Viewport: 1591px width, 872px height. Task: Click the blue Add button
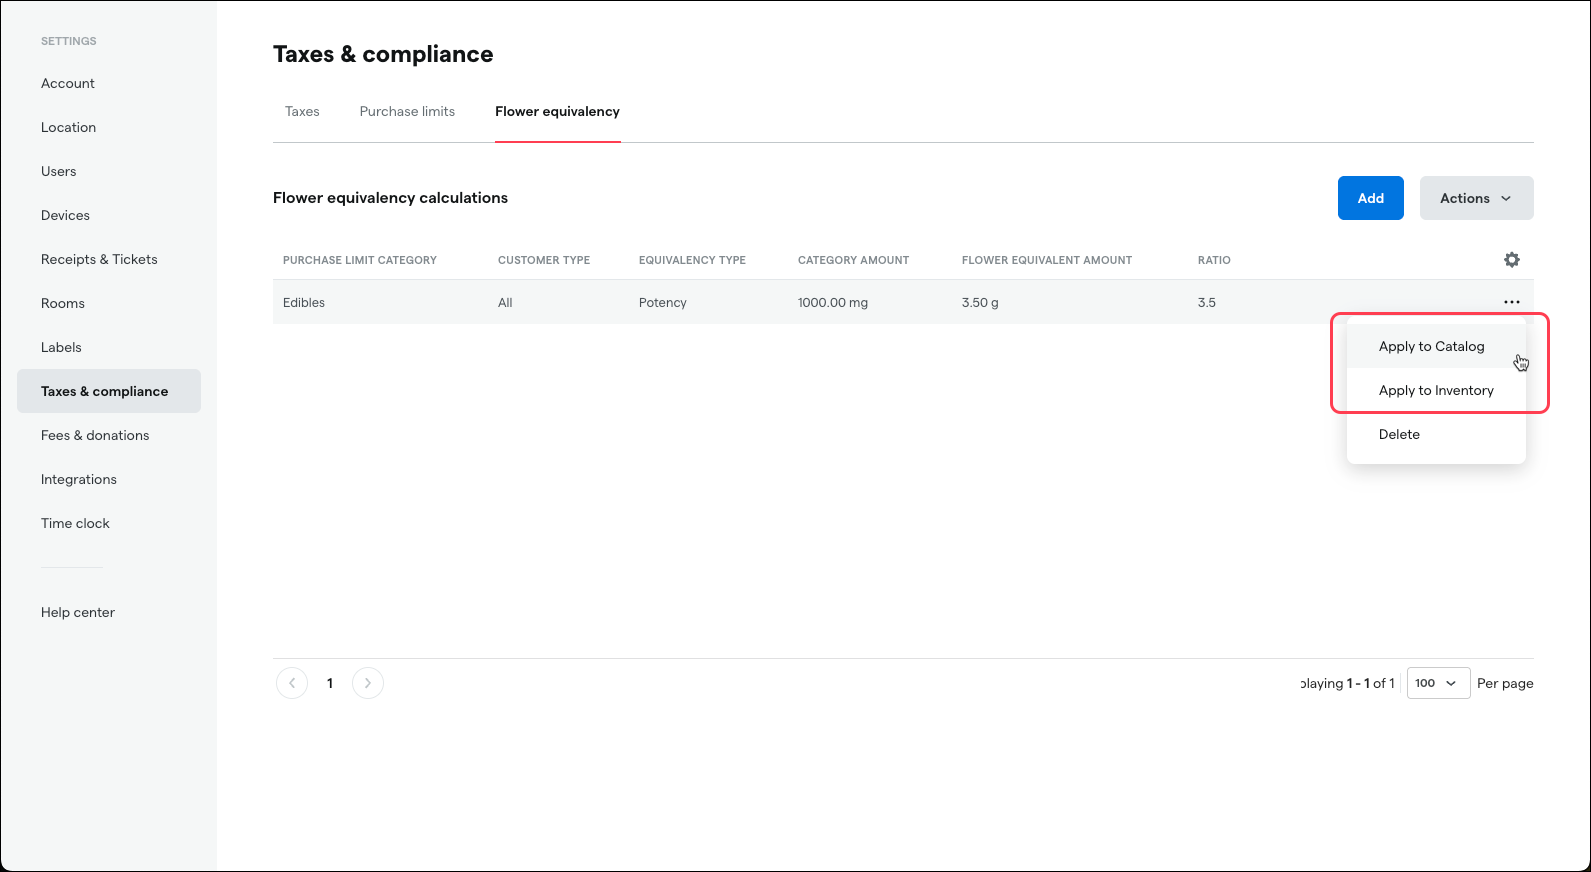[x=1370, y=198]
